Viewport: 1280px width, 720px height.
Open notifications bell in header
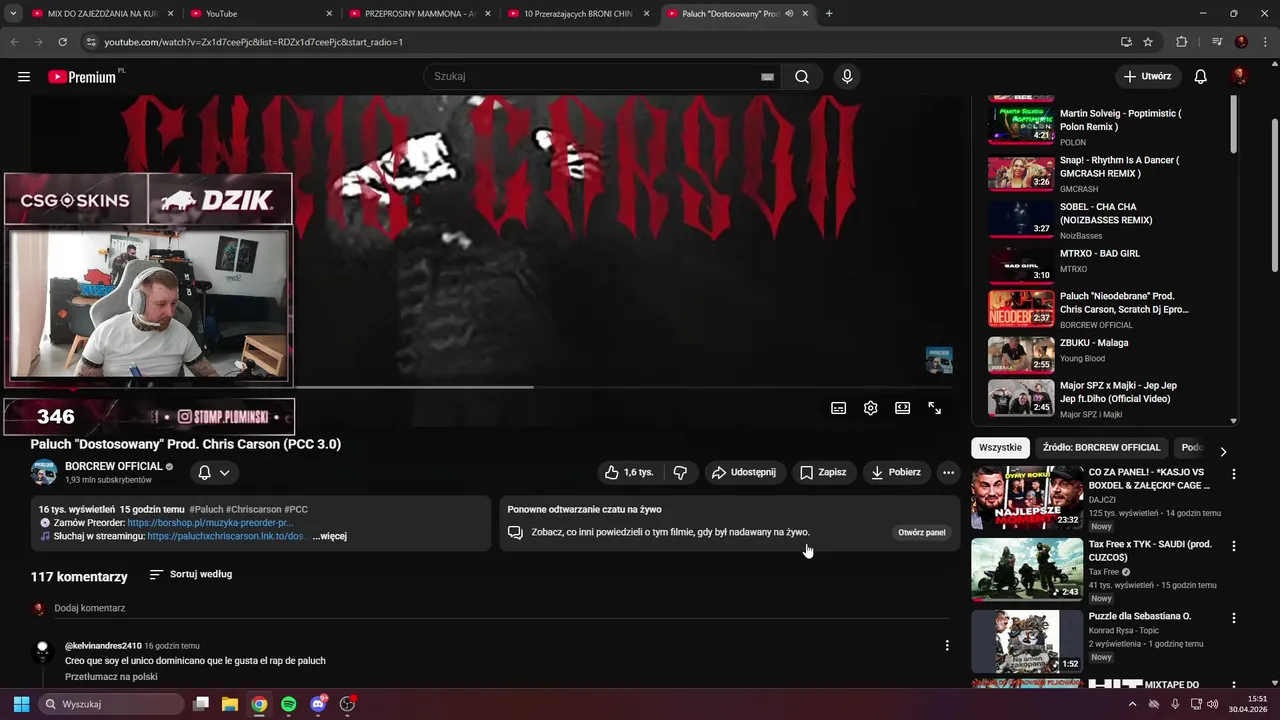click(1201, 76)
